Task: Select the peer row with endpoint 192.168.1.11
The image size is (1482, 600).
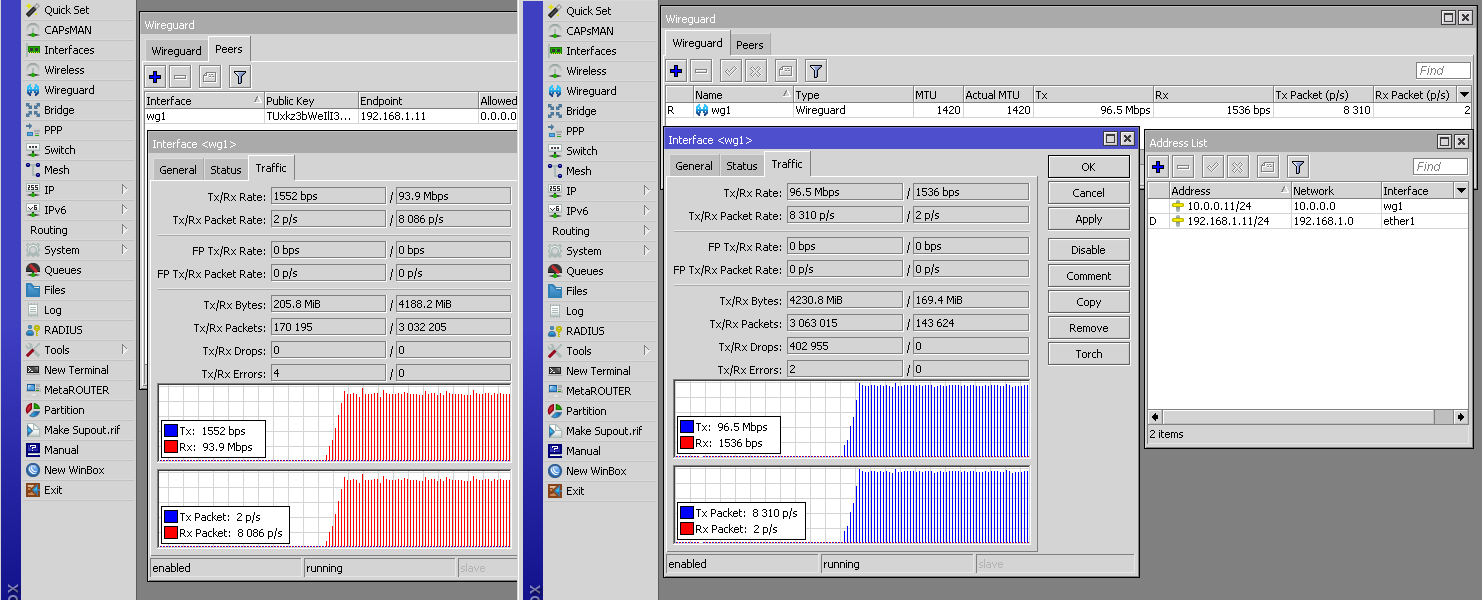Action: [x=330, y=116]
